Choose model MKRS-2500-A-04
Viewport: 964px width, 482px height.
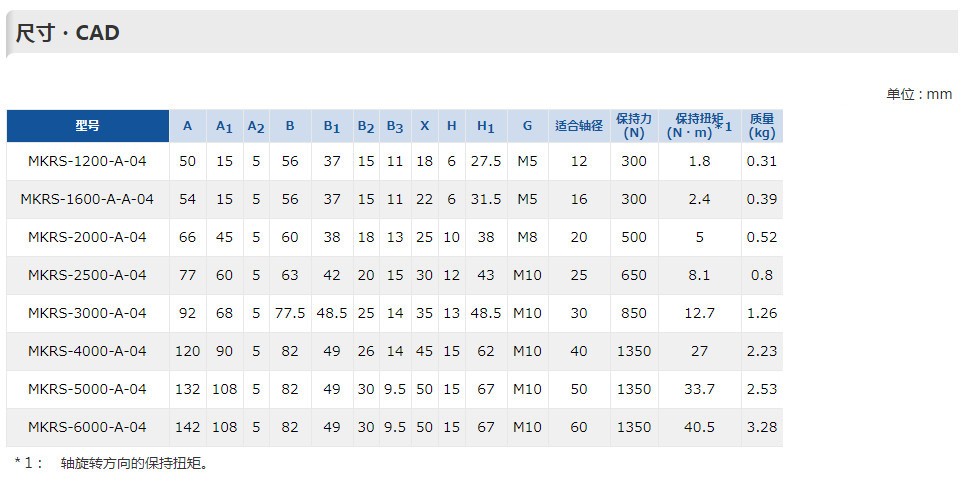click(x=87, y=275)
